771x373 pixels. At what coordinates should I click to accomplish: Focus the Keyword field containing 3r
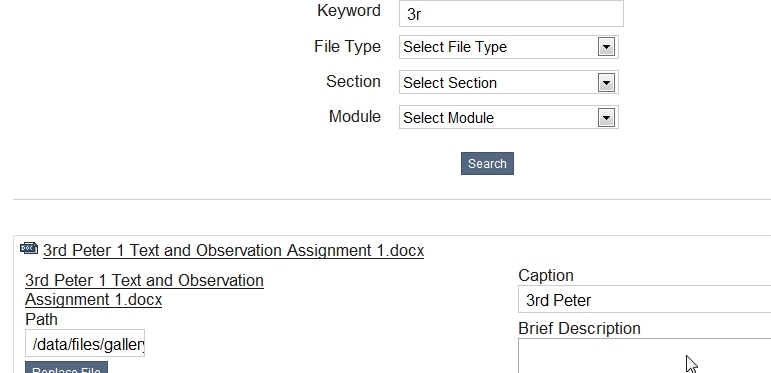coord(511,14)
